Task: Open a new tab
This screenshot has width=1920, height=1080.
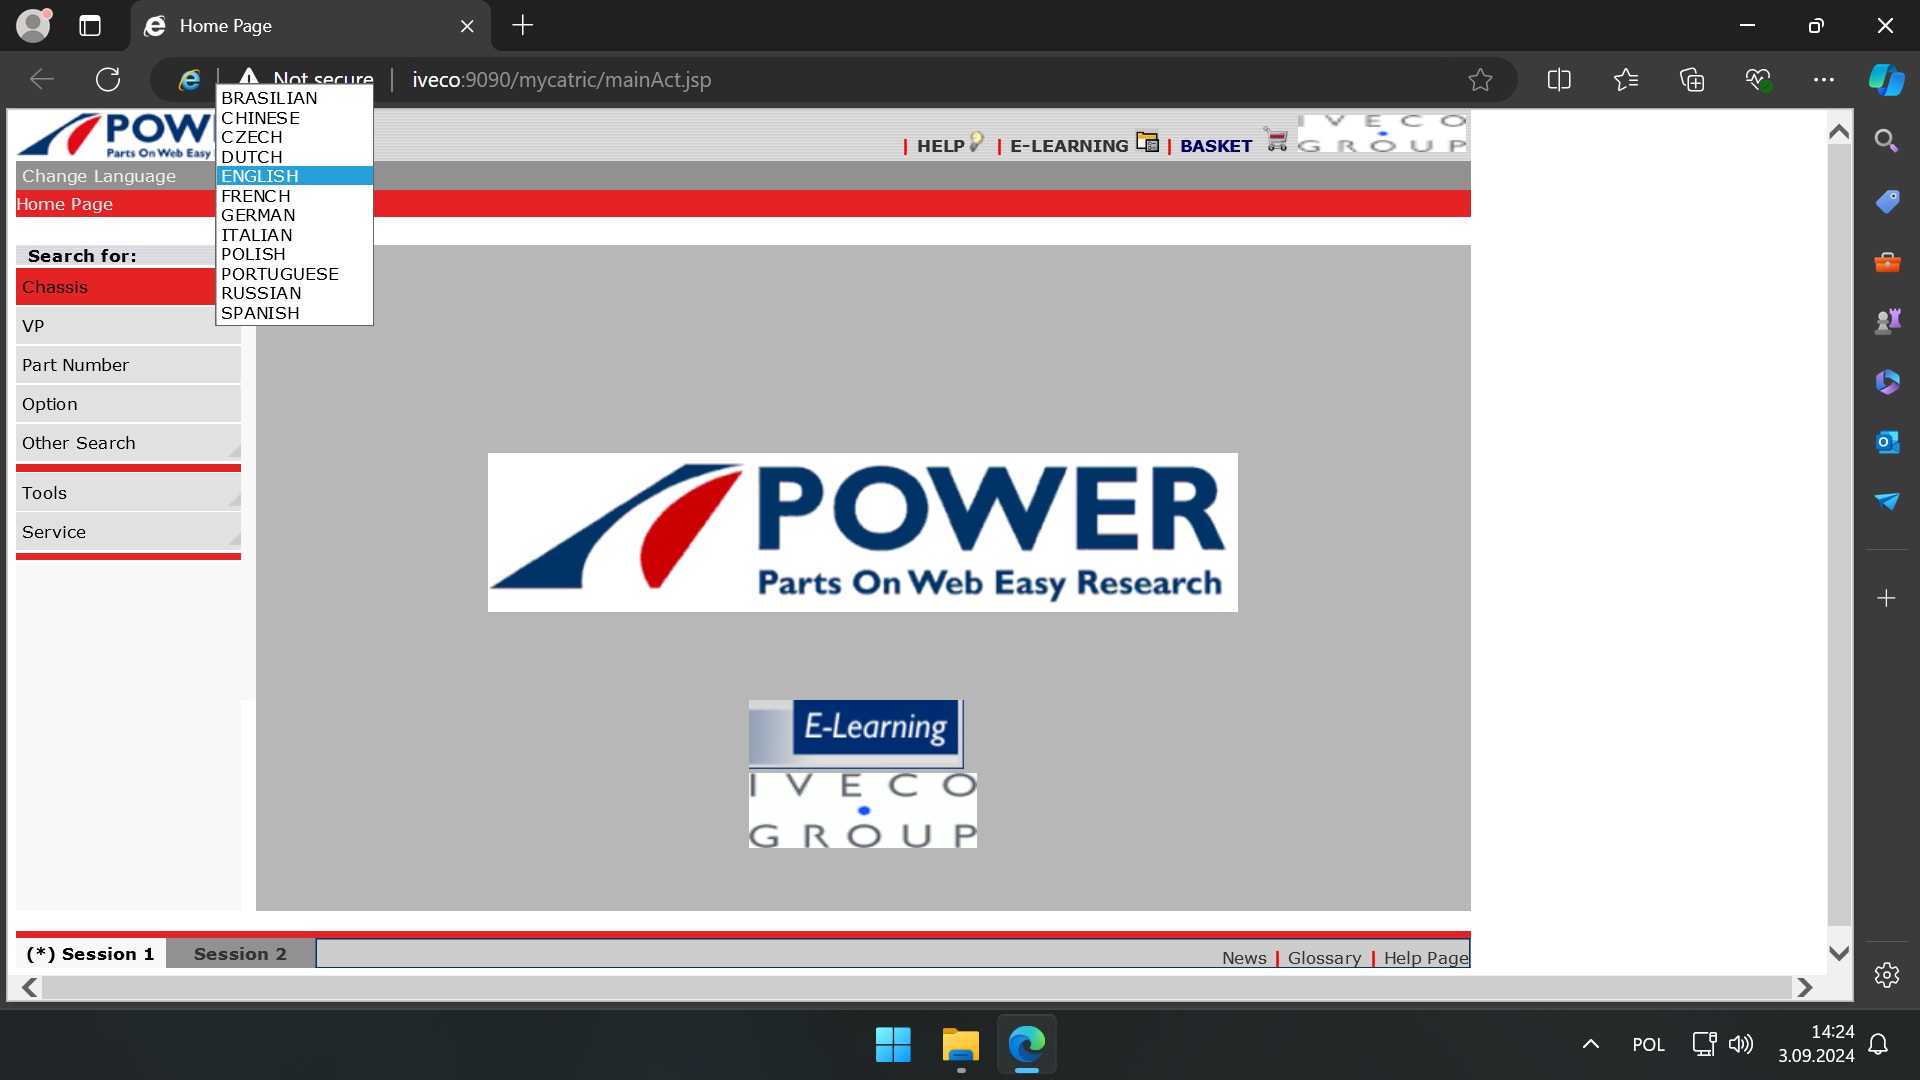Action: coord(523,26)
